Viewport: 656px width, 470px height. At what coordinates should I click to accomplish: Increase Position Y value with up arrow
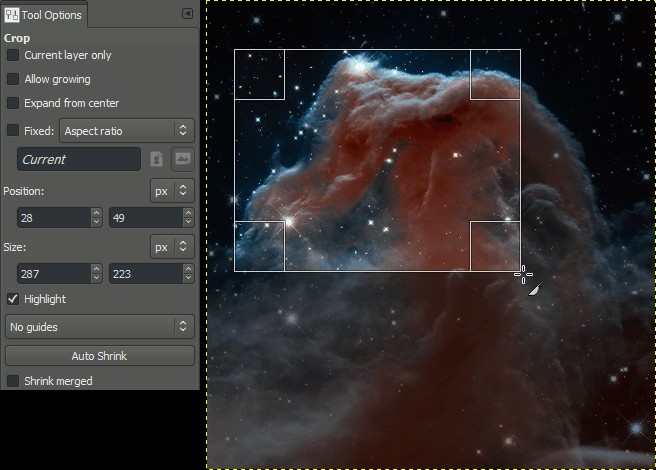[189, 213]
